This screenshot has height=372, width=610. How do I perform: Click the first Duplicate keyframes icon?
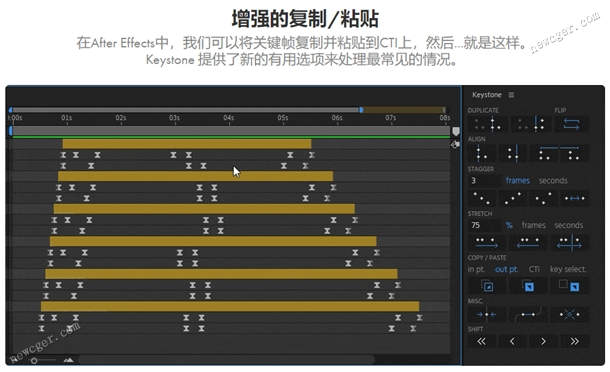coord(487,124)
